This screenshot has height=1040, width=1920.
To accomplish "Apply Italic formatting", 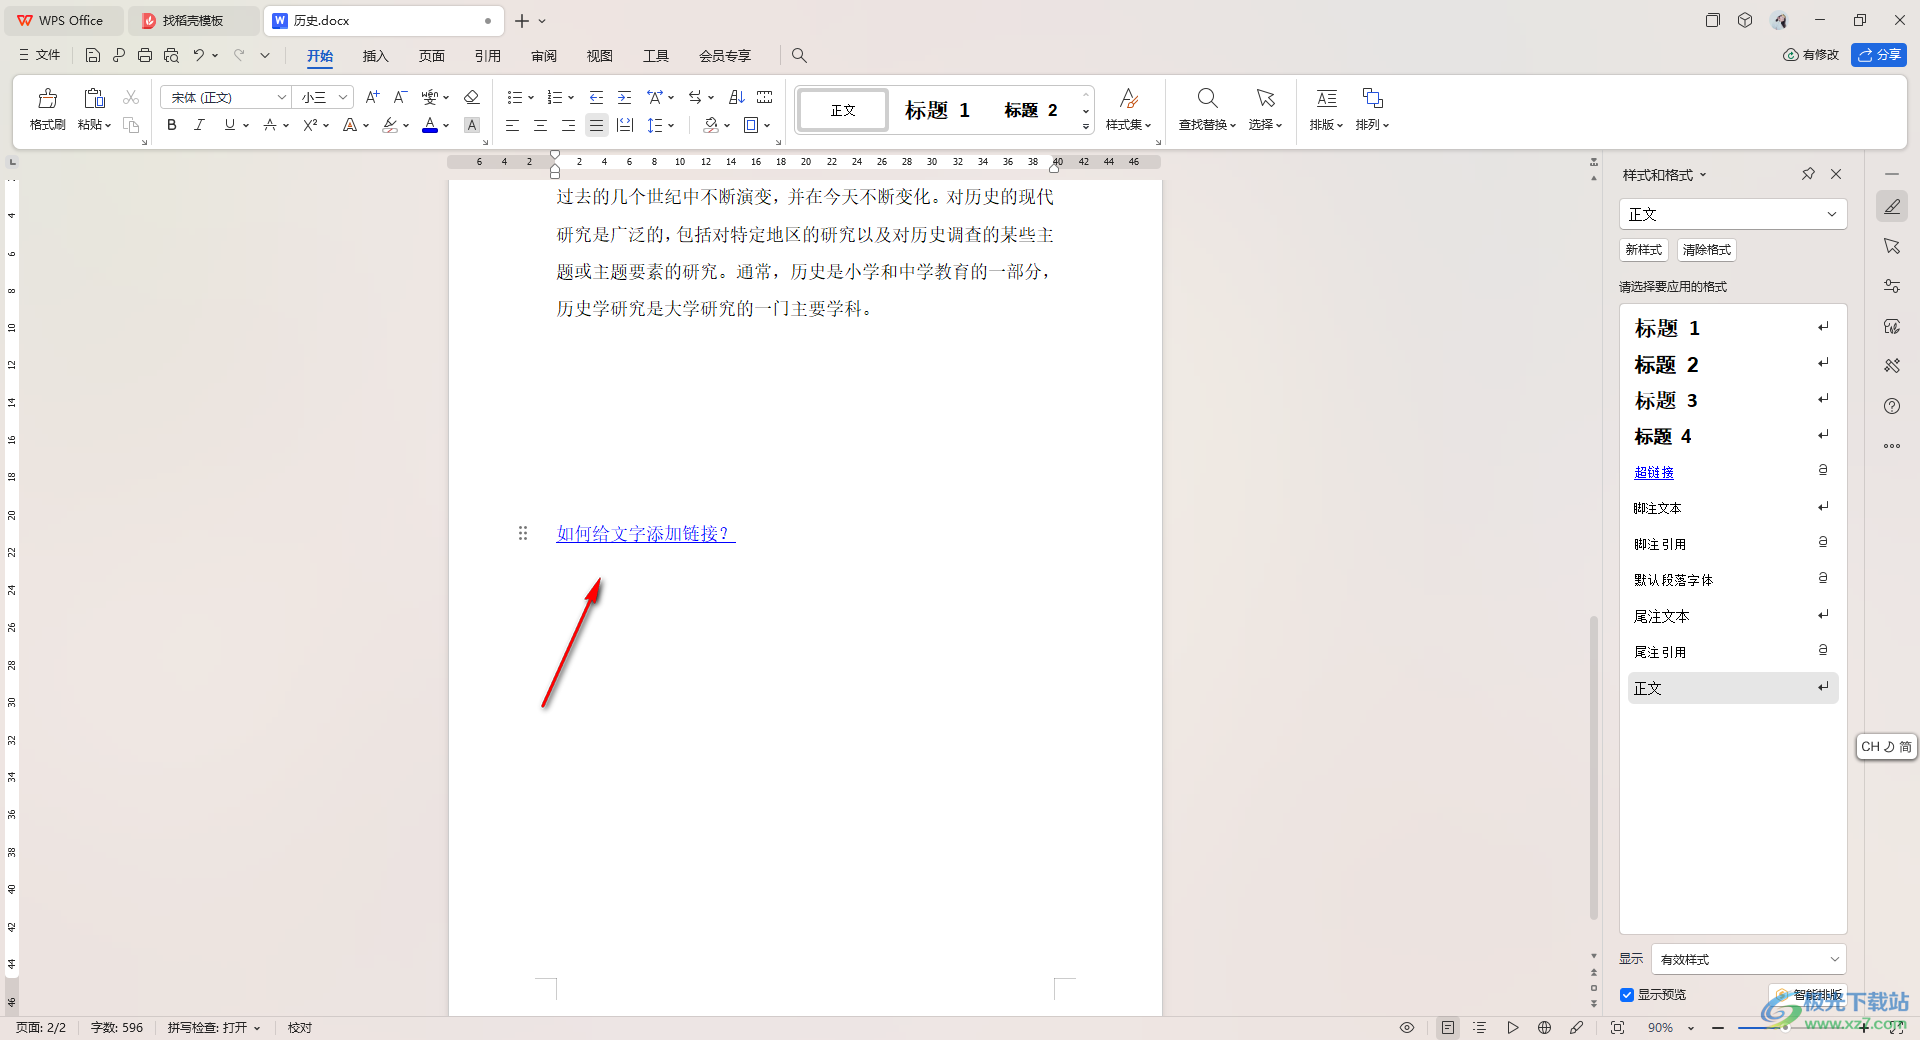I will pyautogui.click(x=200, y=125).
